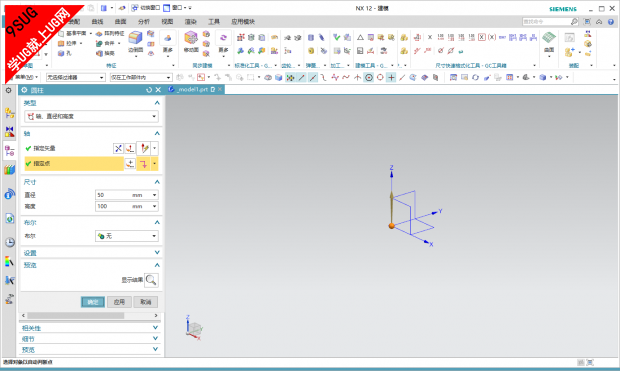This screenshot has width=620, height=371.
Task: Open the Assembly Navigator in resource bar
Action: point(9,113)
